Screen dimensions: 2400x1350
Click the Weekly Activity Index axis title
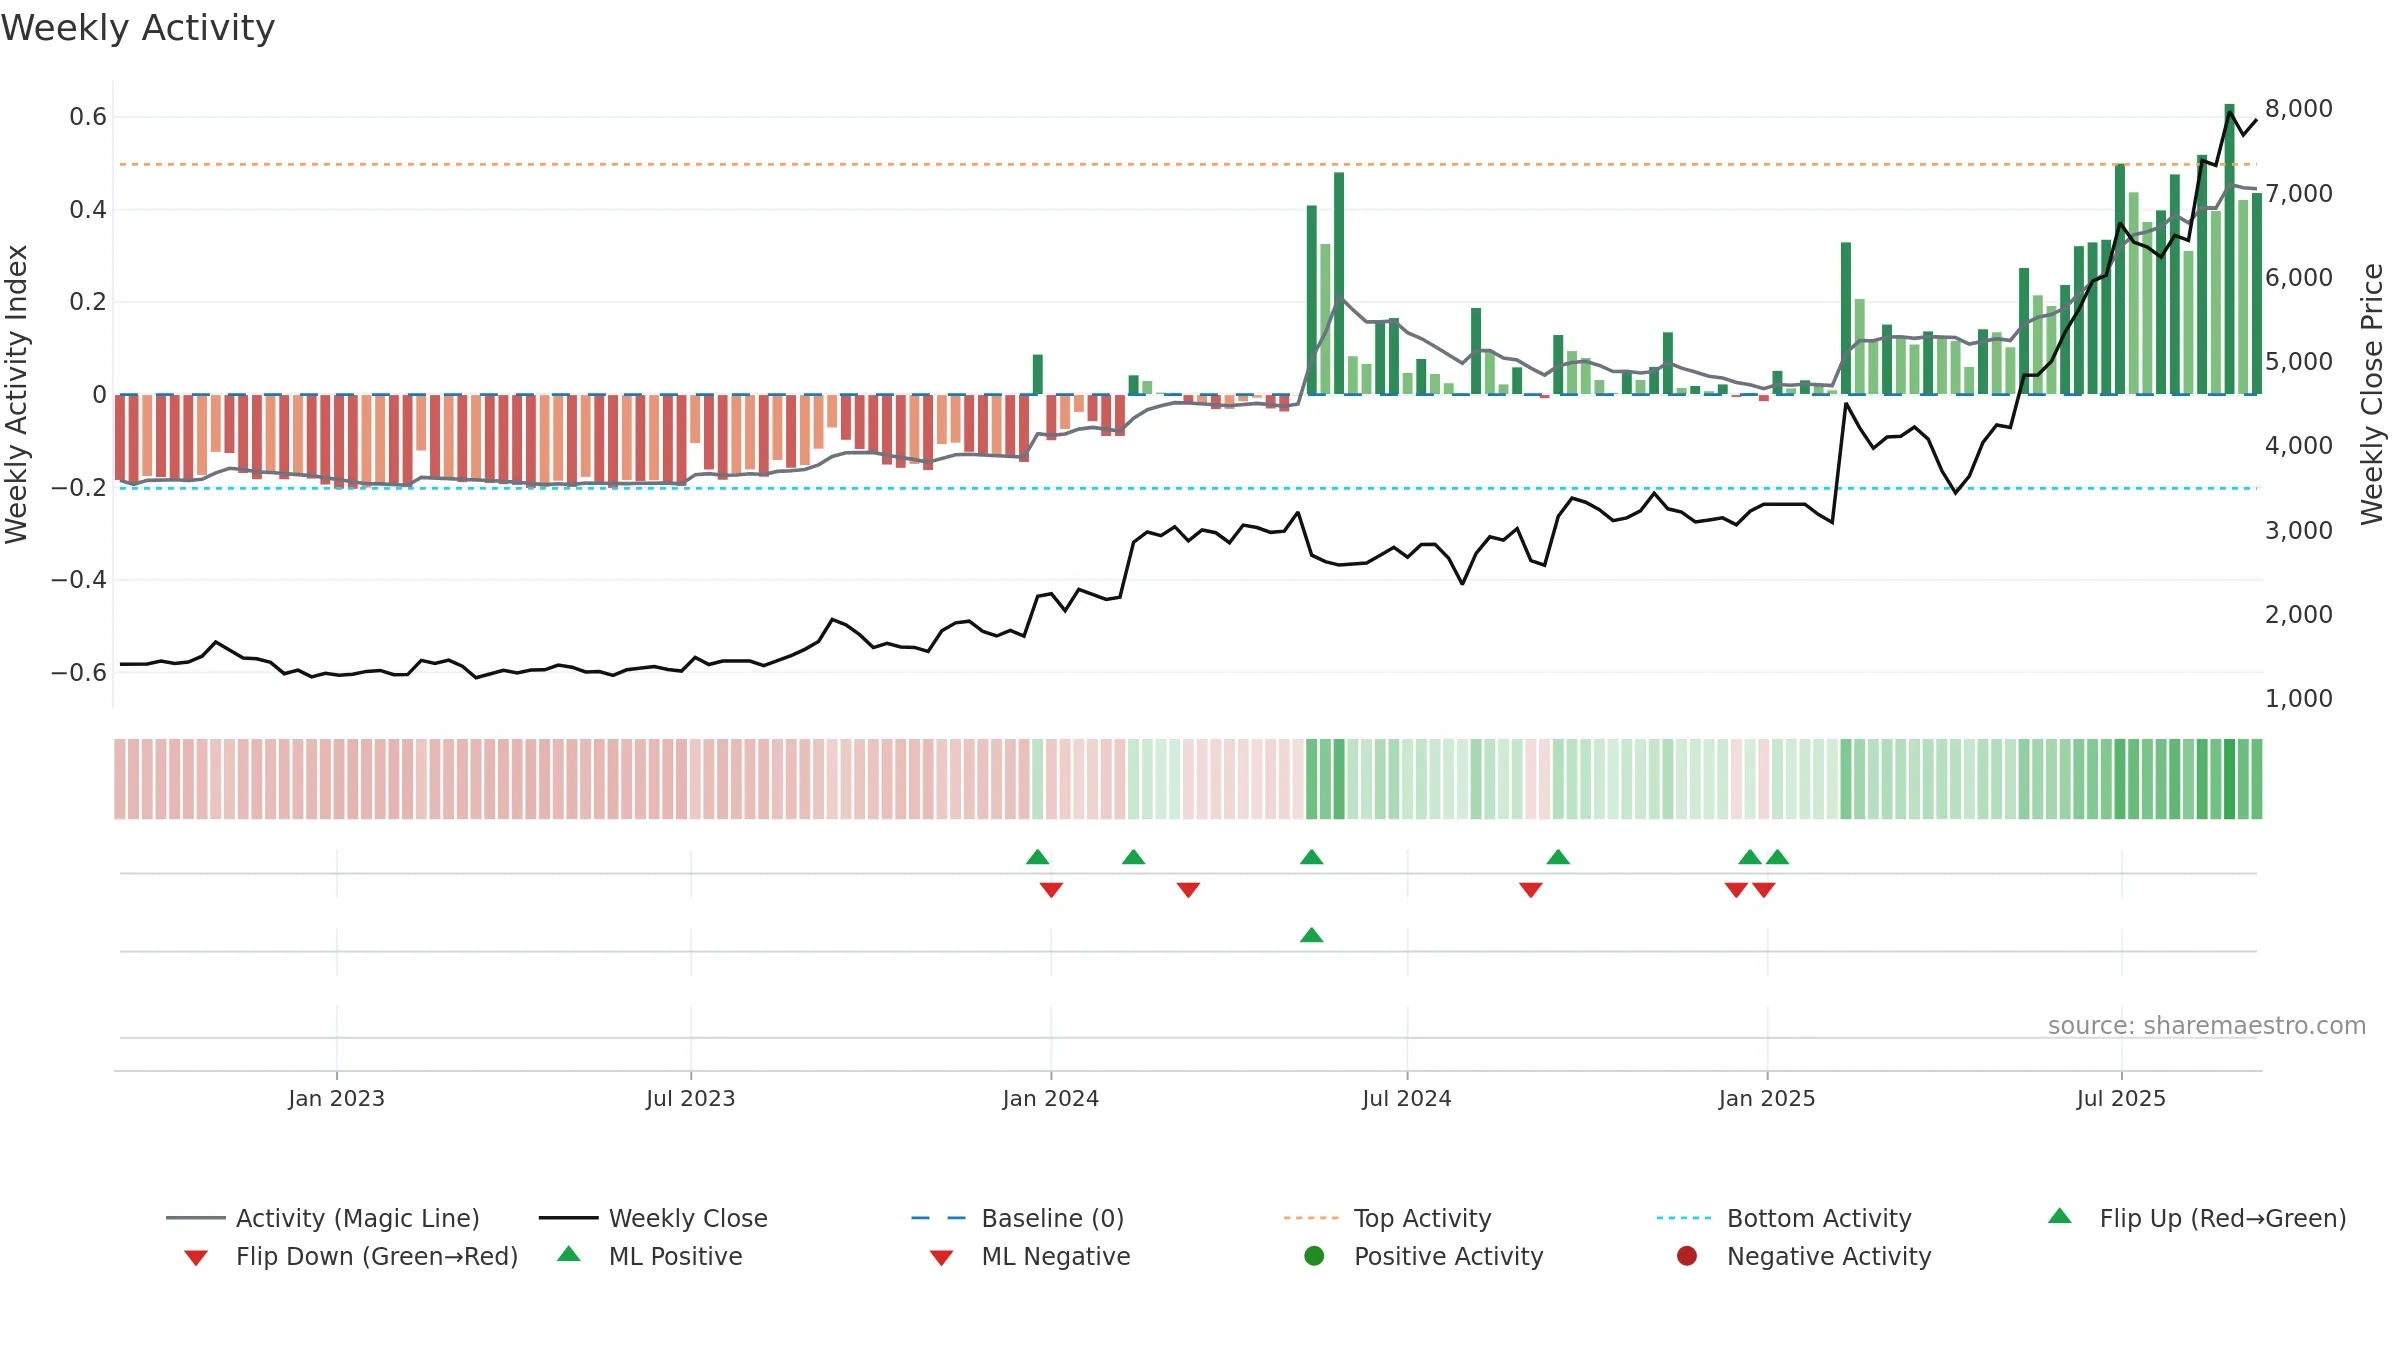16,394
